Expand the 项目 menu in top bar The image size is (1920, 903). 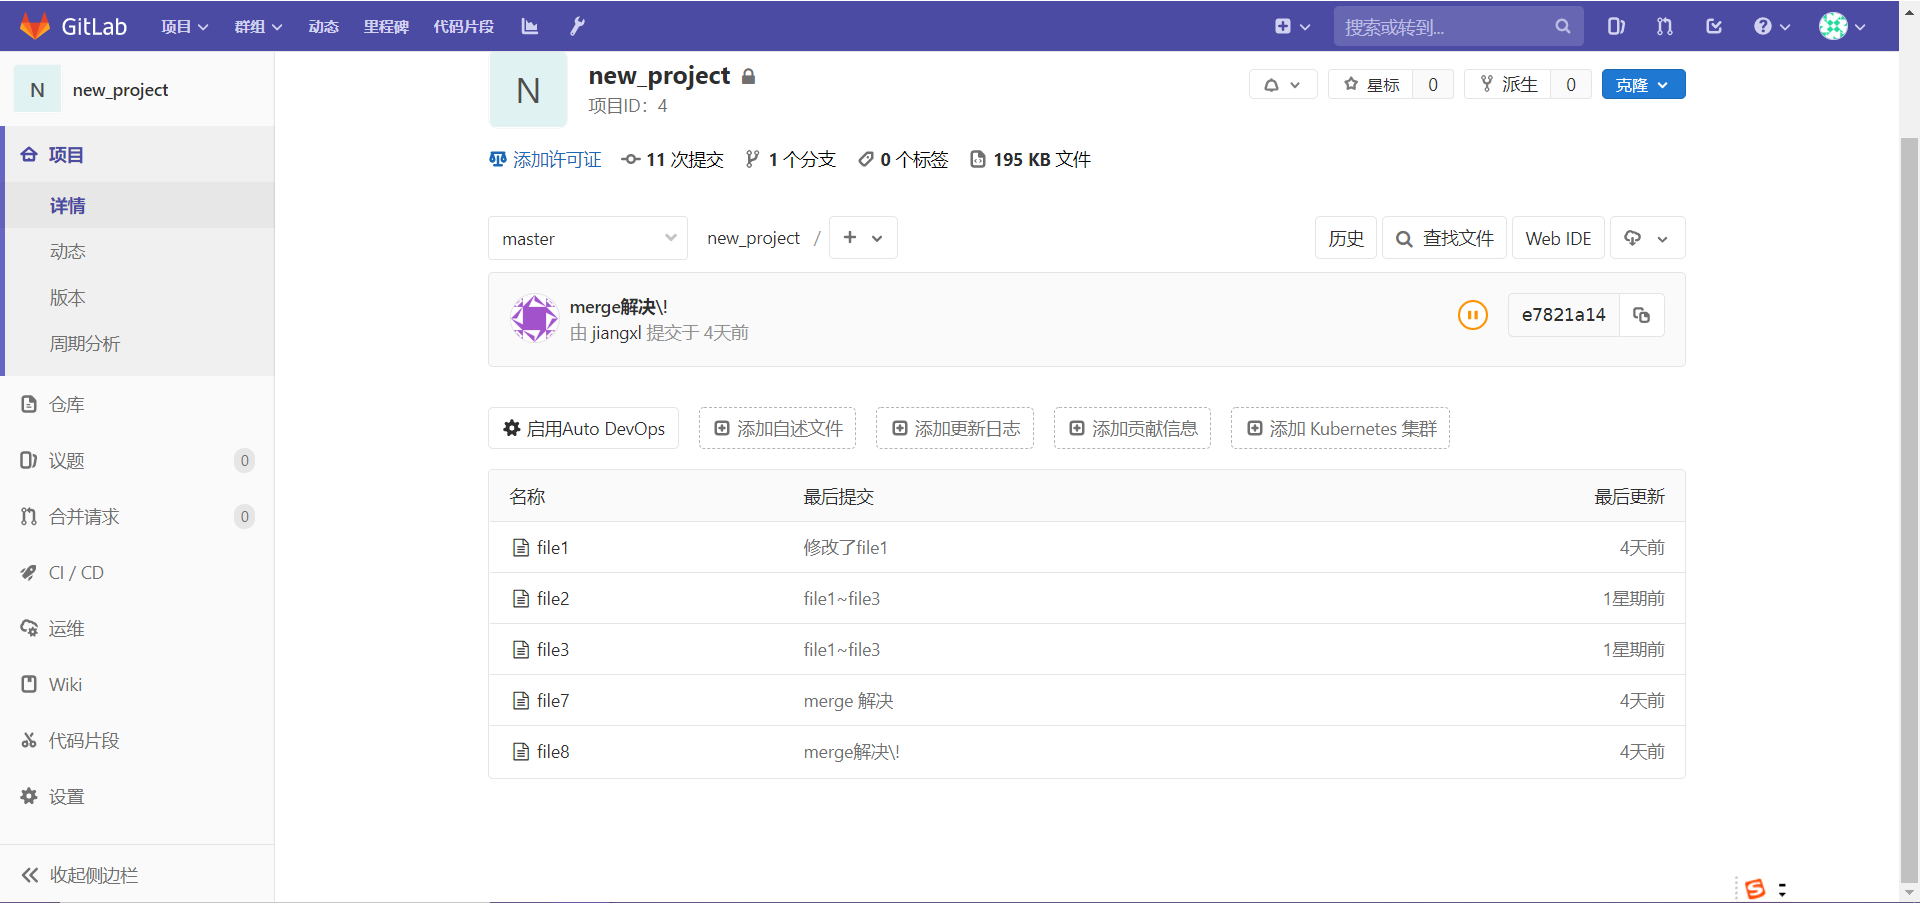pyautogui.click(x=185, y=27)
